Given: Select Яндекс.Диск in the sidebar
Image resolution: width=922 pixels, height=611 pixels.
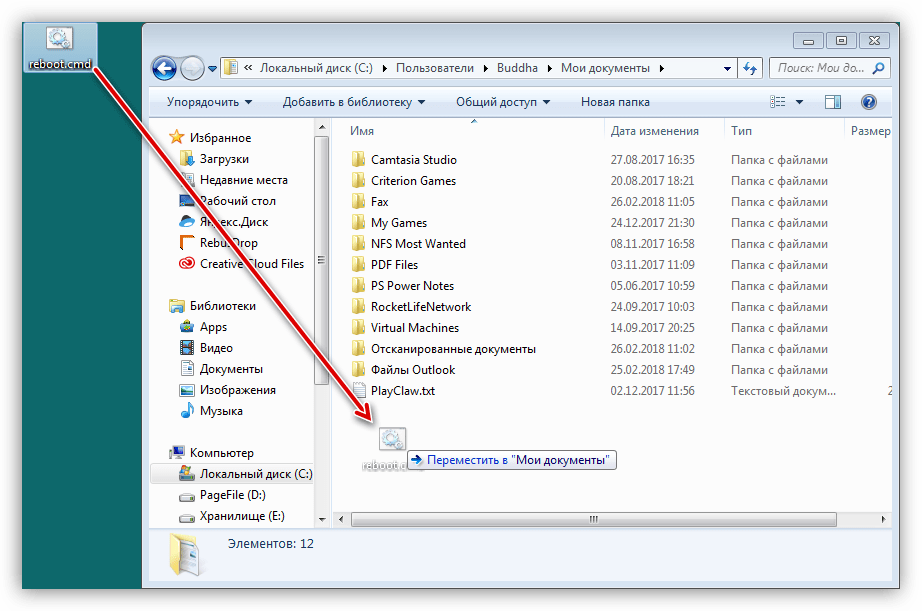Looking at the screenshot, I should click(x=233, y=222).
